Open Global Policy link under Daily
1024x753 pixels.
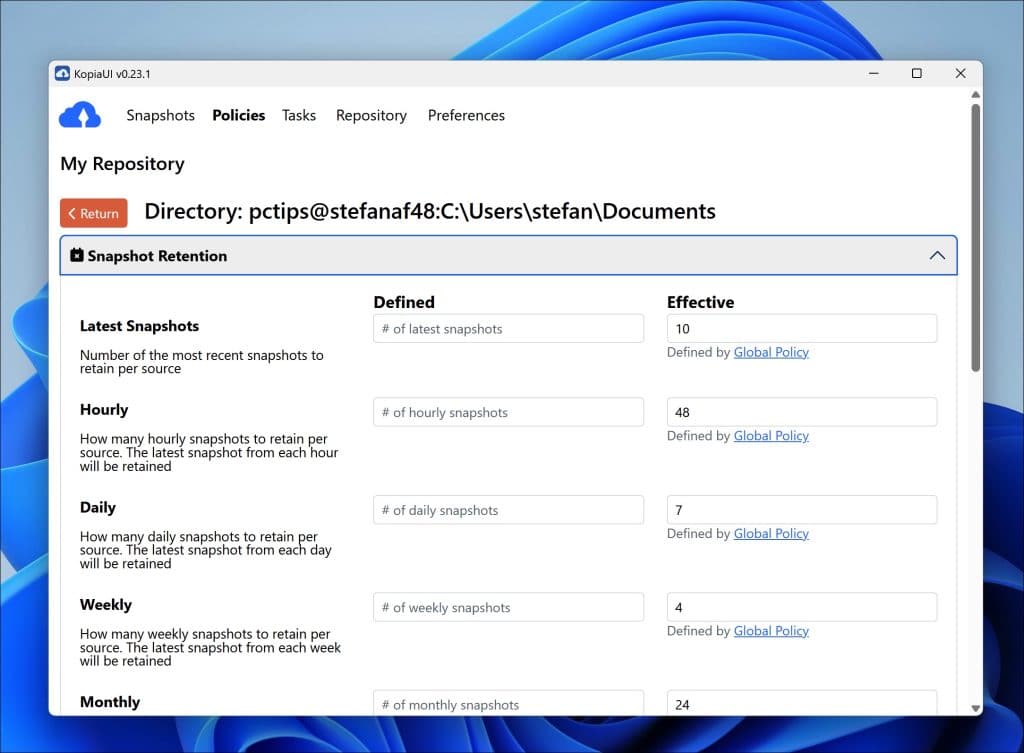coord(771,534)
